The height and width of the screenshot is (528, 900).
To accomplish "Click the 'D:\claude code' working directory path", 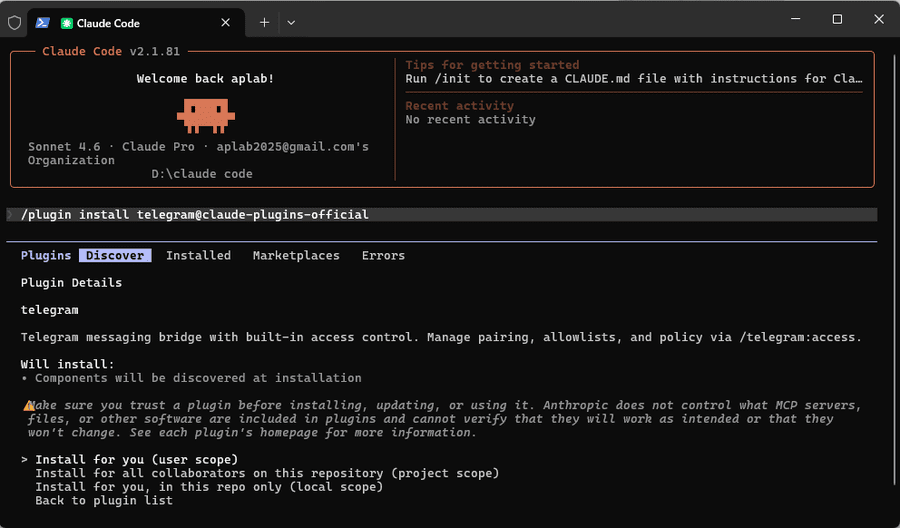I will pos(202,173).
